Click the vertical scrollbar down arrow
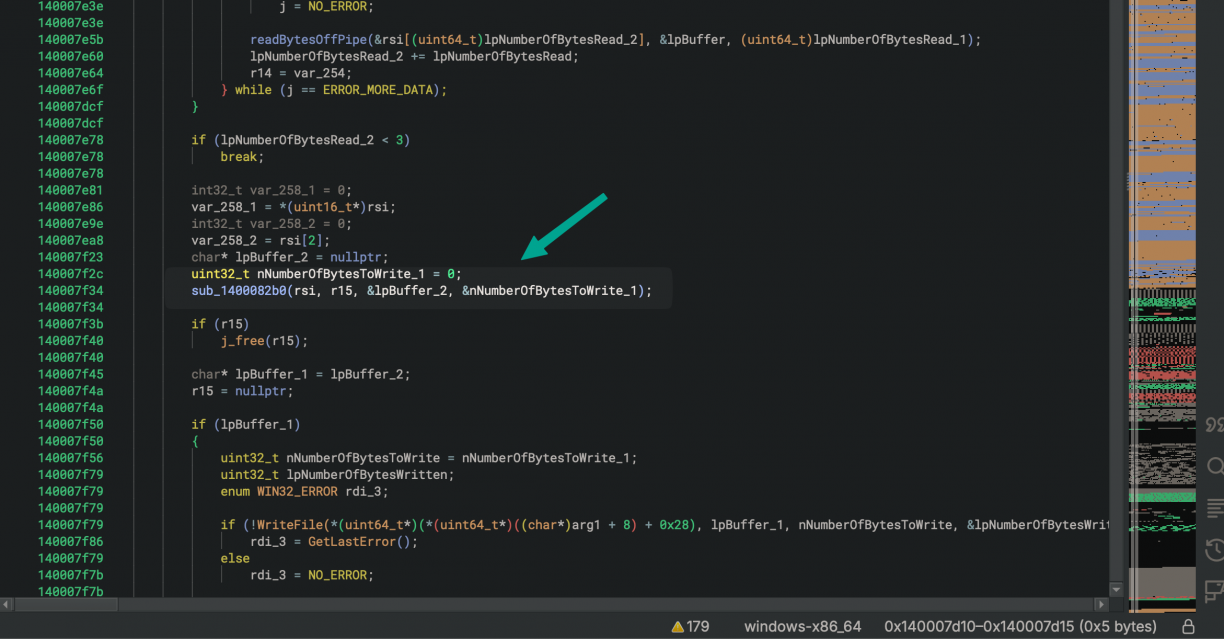The width and height of the screenshot is (1224, 639). coord(1117,590)
